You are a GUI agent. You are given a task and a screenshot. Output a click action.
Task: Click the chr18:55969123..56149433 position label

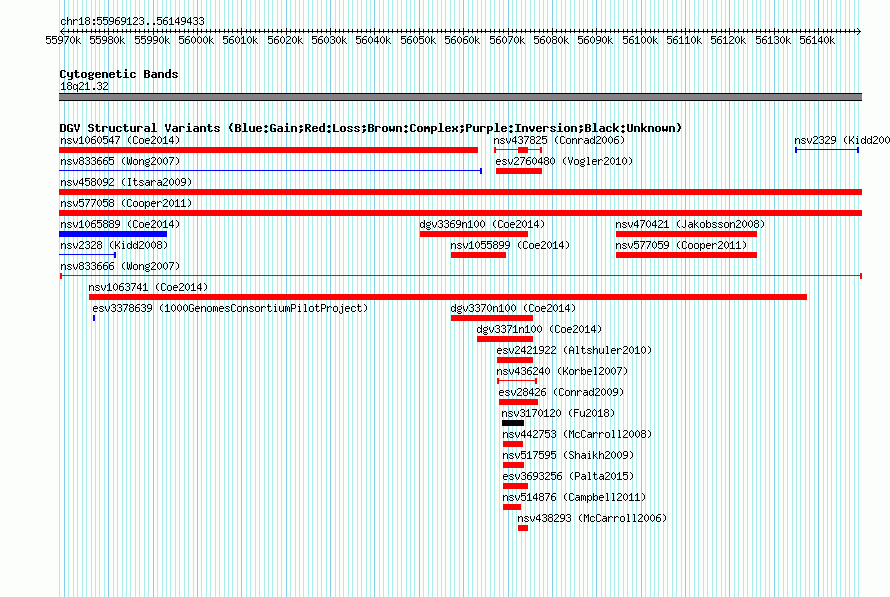(x=132, y=21)
